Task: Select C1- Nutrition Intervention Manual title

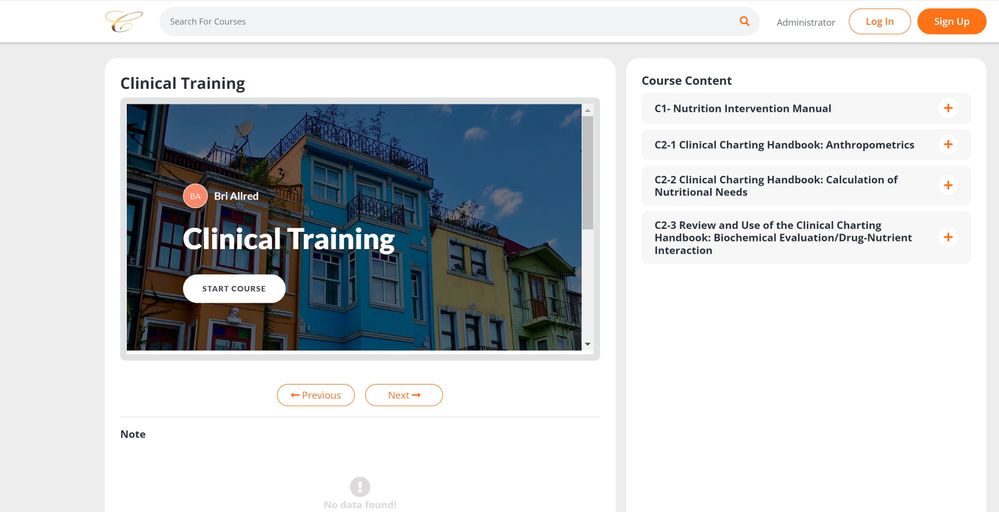Action: (x=742, y=108)
